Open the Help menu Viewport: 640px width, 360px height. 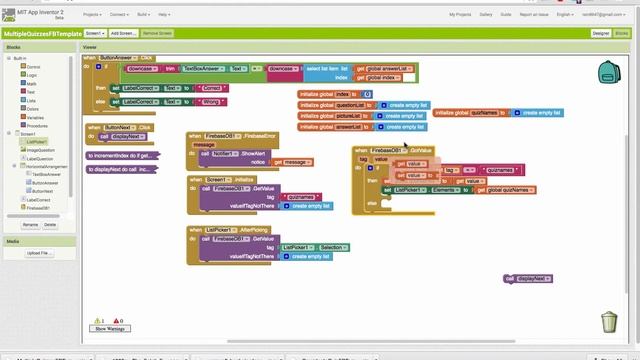164,15
